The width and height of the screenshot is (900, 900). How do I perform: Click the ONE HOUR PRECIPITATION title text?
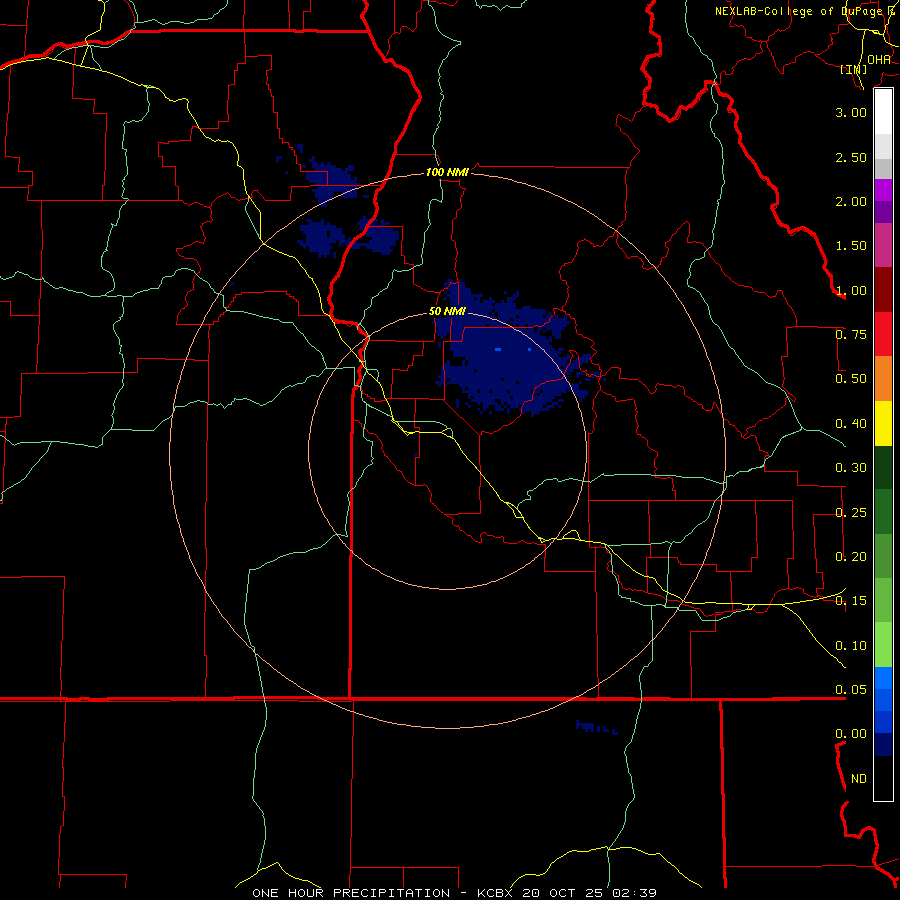tap(351, 893)
